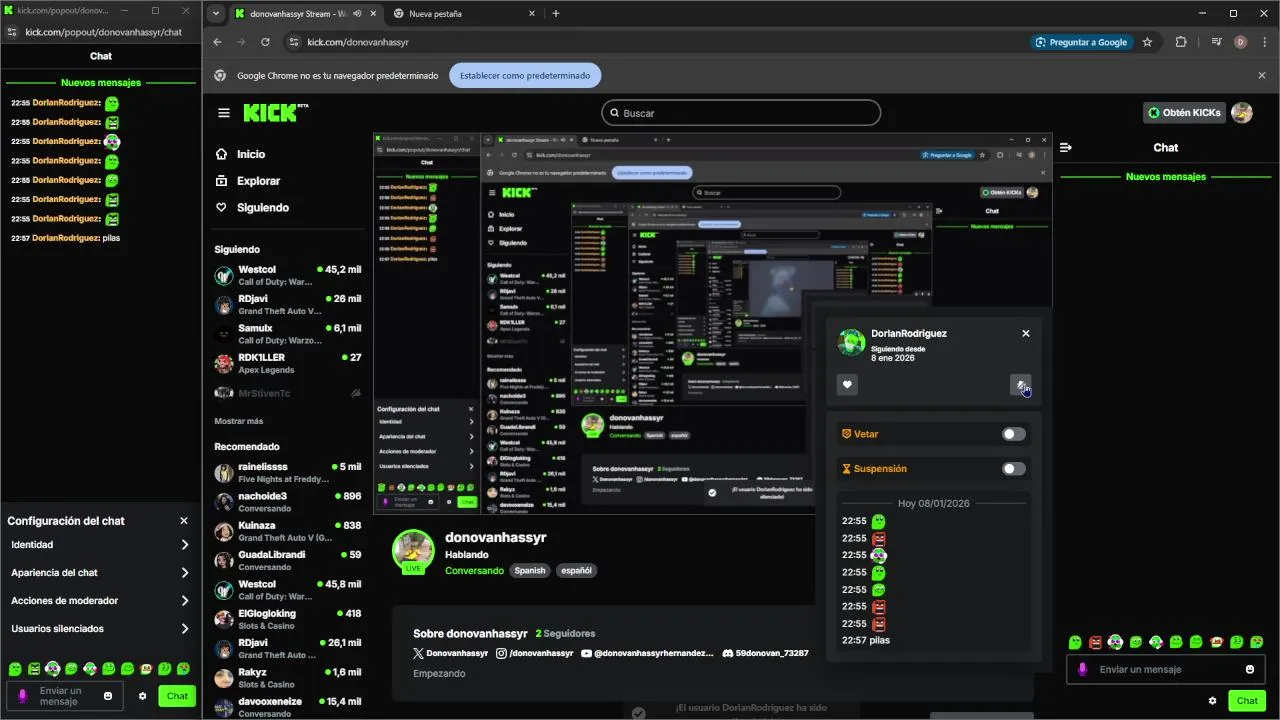Screen dimensions: 1280x720
Task: Bookmark this page with the star icon
Action: 1147,42
